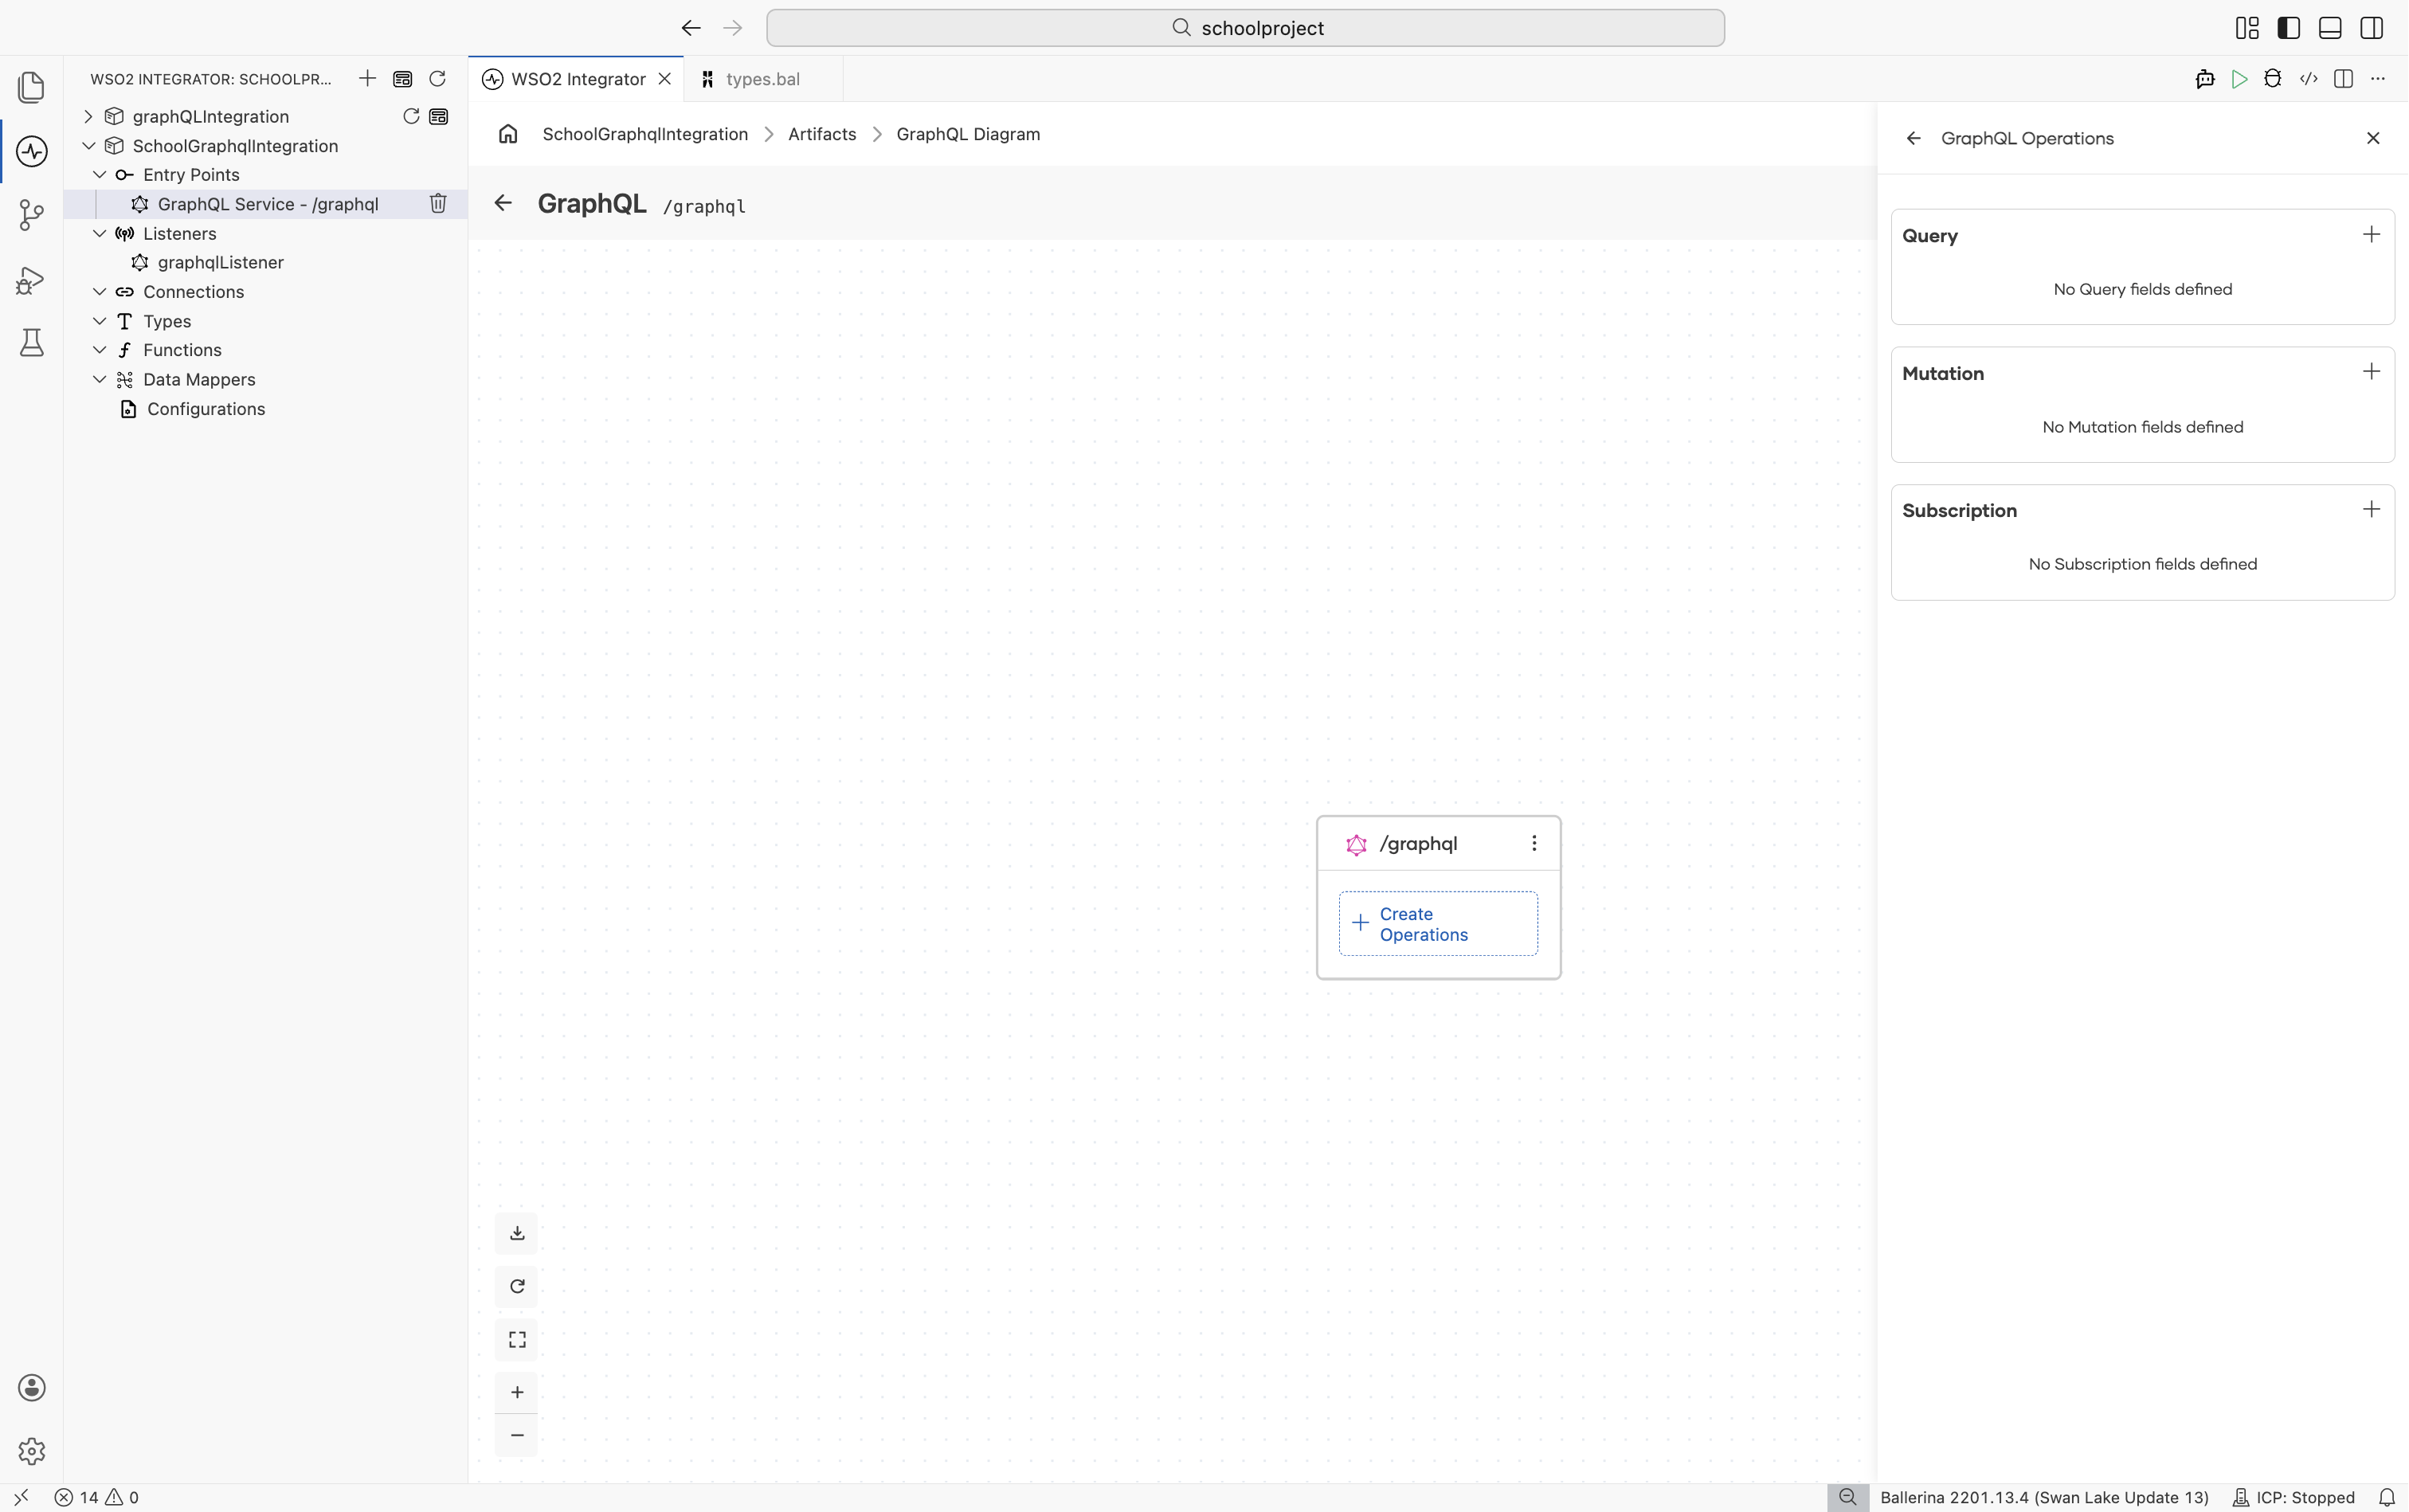2409x1512 pixels.
Task: Navigate back in title bar
Action: coord(690,28)
